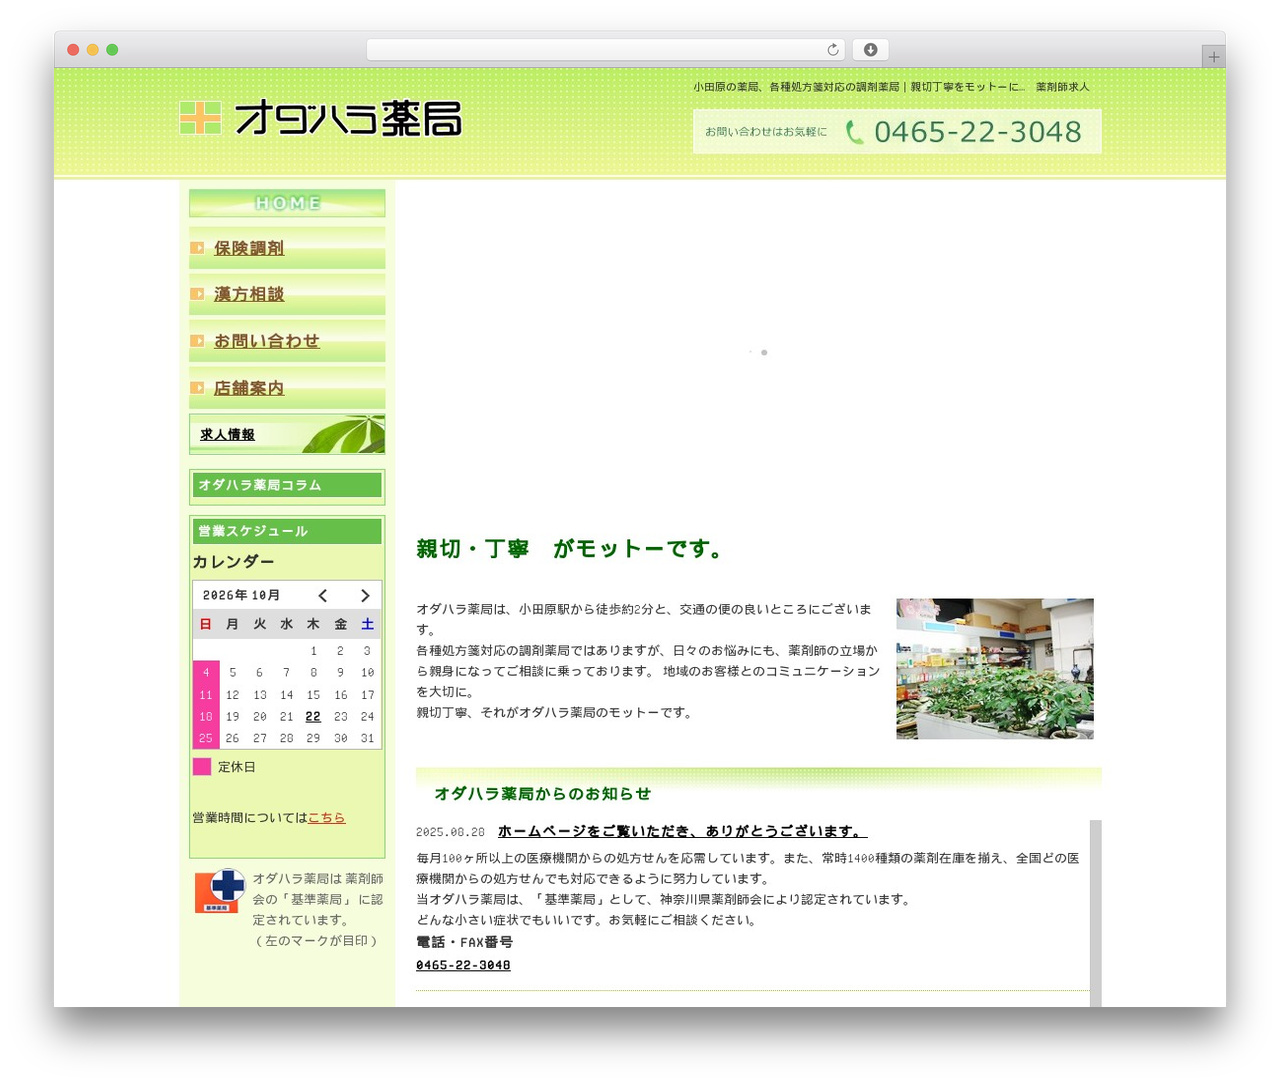1280x1084 pixels.
Task: Click the こちら business hours link
Action: tap(326, 817)
